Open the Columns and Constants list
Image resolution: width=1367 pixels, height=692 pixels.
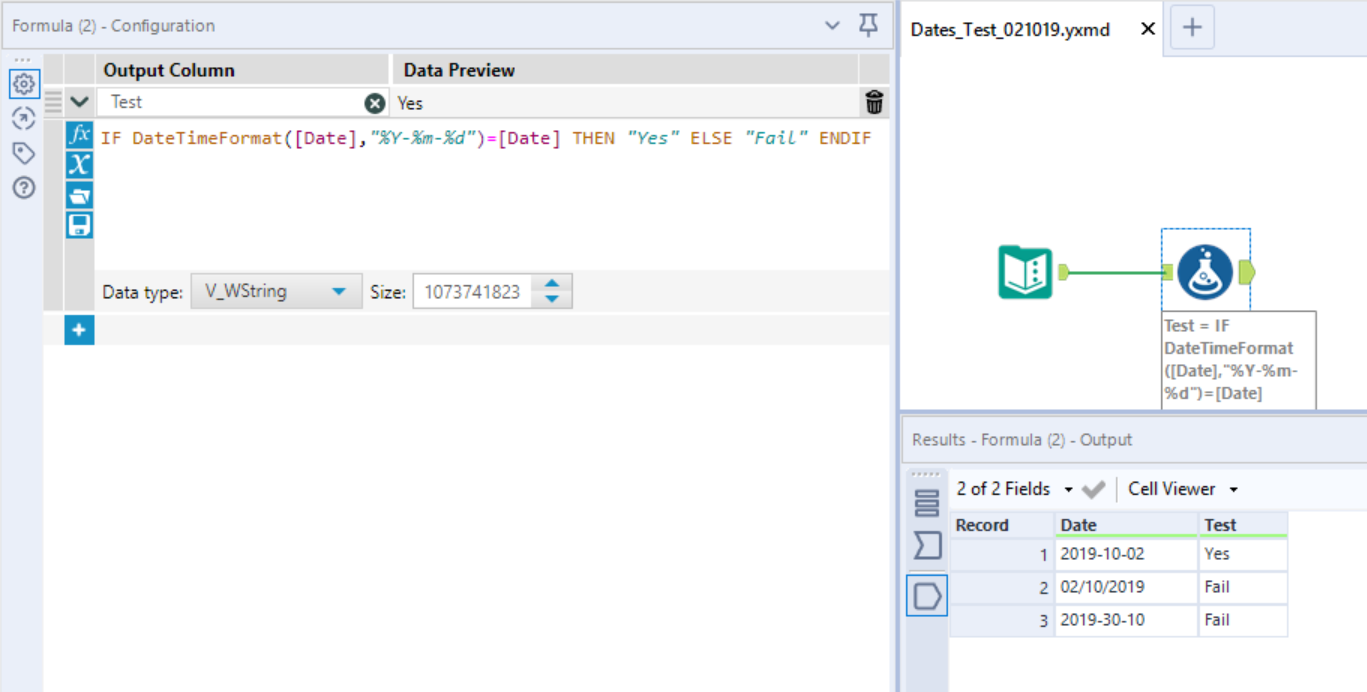pyautogui.click(x=80, y=165)
